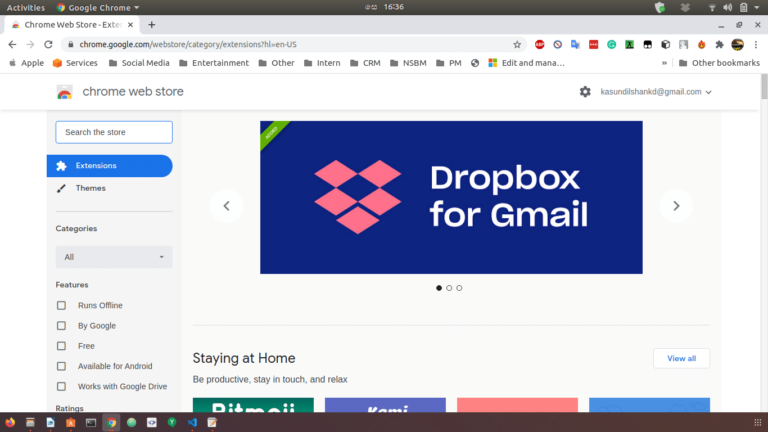Open Ubuntu Software from the dock
The width and height of the screenshot is (768, 432).
coord(71,422)
